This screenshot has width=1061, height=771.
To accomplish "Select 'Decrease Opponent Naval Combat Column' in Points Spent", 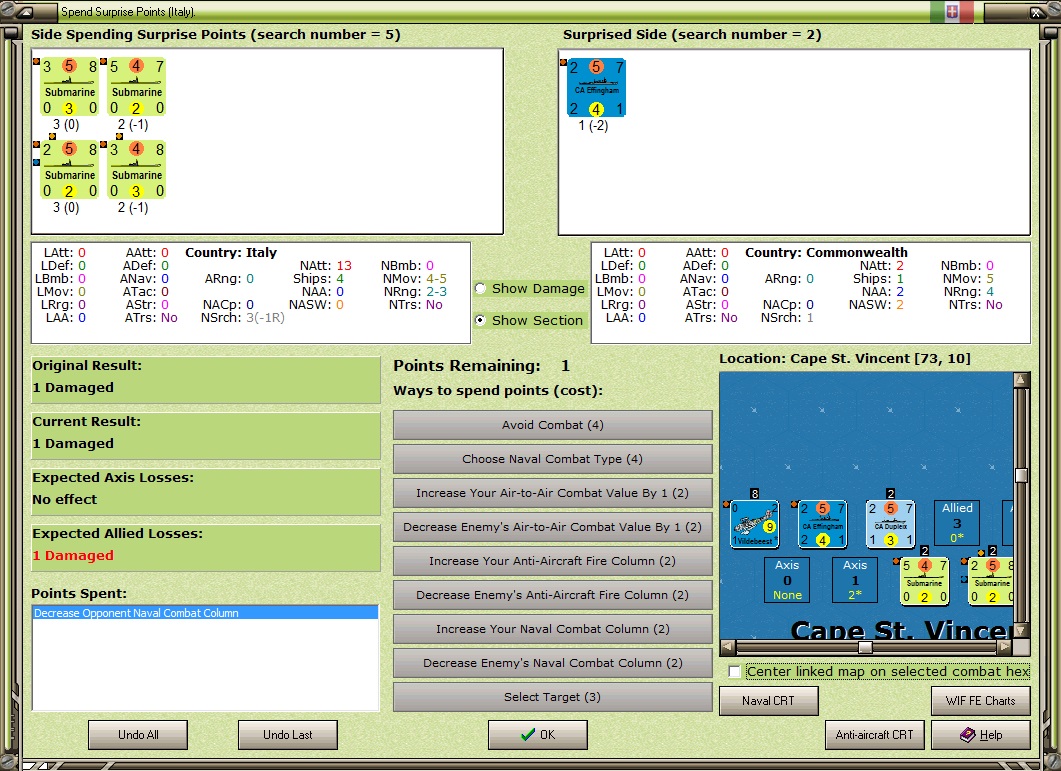I will pos(205,613).
